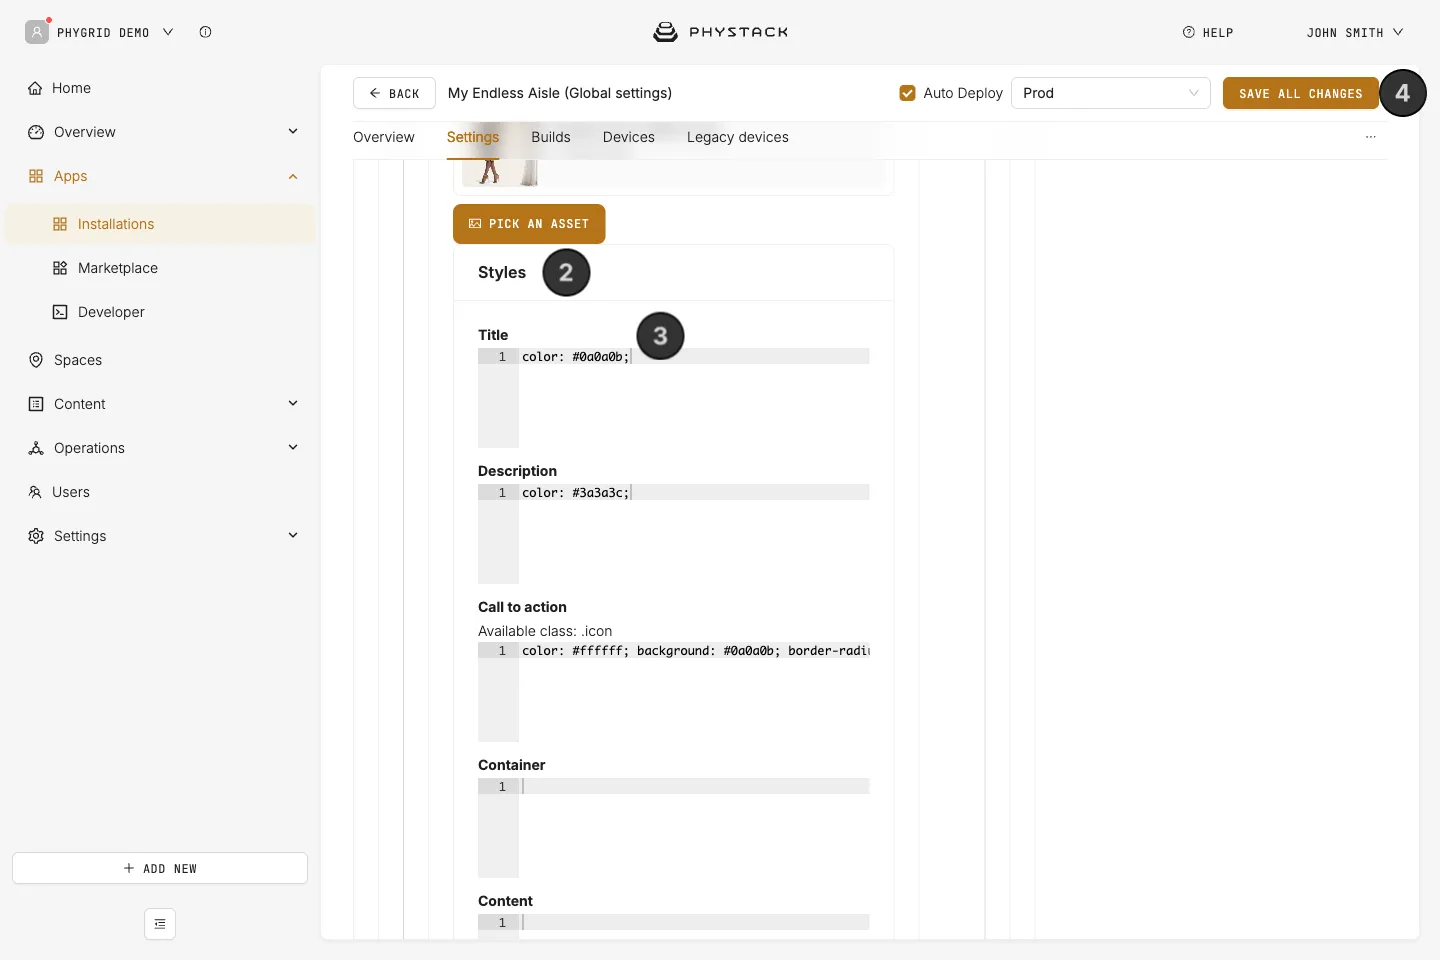Click the Settings tab
This screenshot has width=1440, height=960.
(473, 137)
